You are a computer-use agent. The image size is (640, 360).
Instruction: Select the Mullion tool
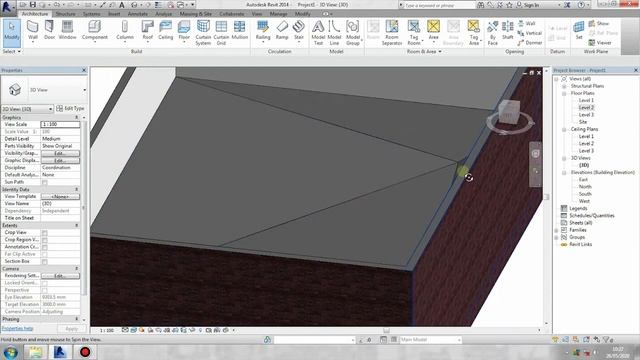tap(240, 31)
